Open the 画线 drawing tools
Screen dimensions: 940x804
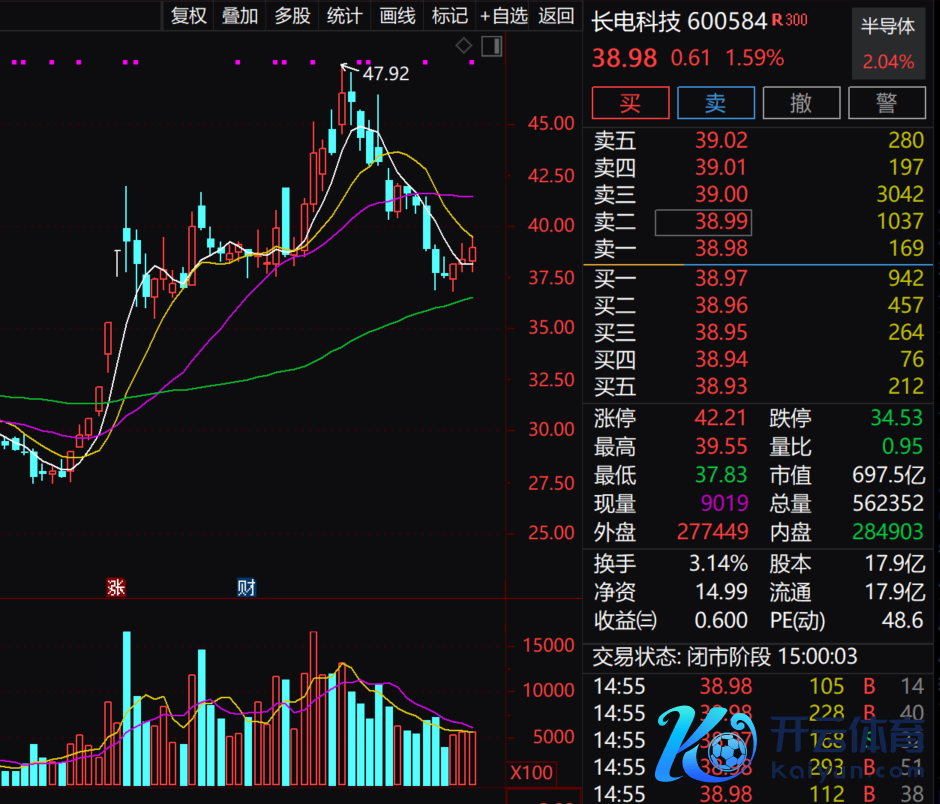pos(398,15)
